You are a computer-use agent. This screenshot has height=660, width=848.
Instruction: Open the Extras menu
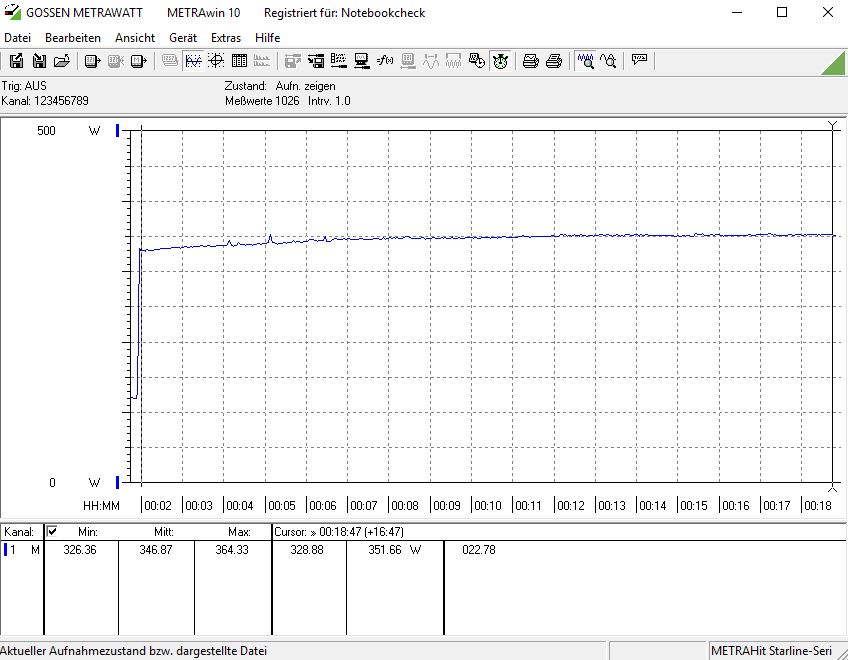pos(226,37)
